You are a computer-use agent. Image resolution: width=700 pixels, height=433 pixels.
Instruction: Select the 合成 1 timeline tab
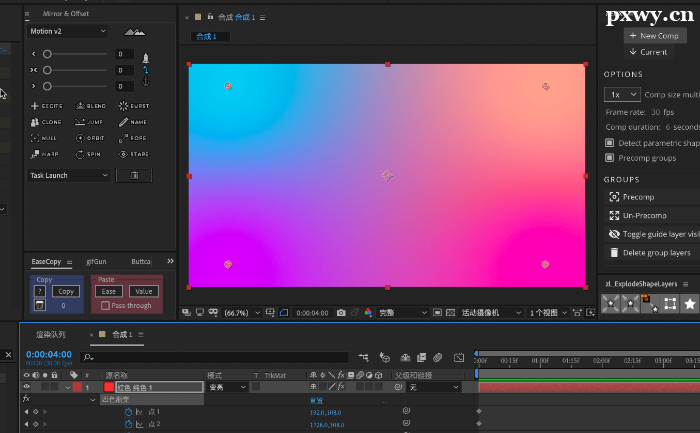tap(122, 334)
